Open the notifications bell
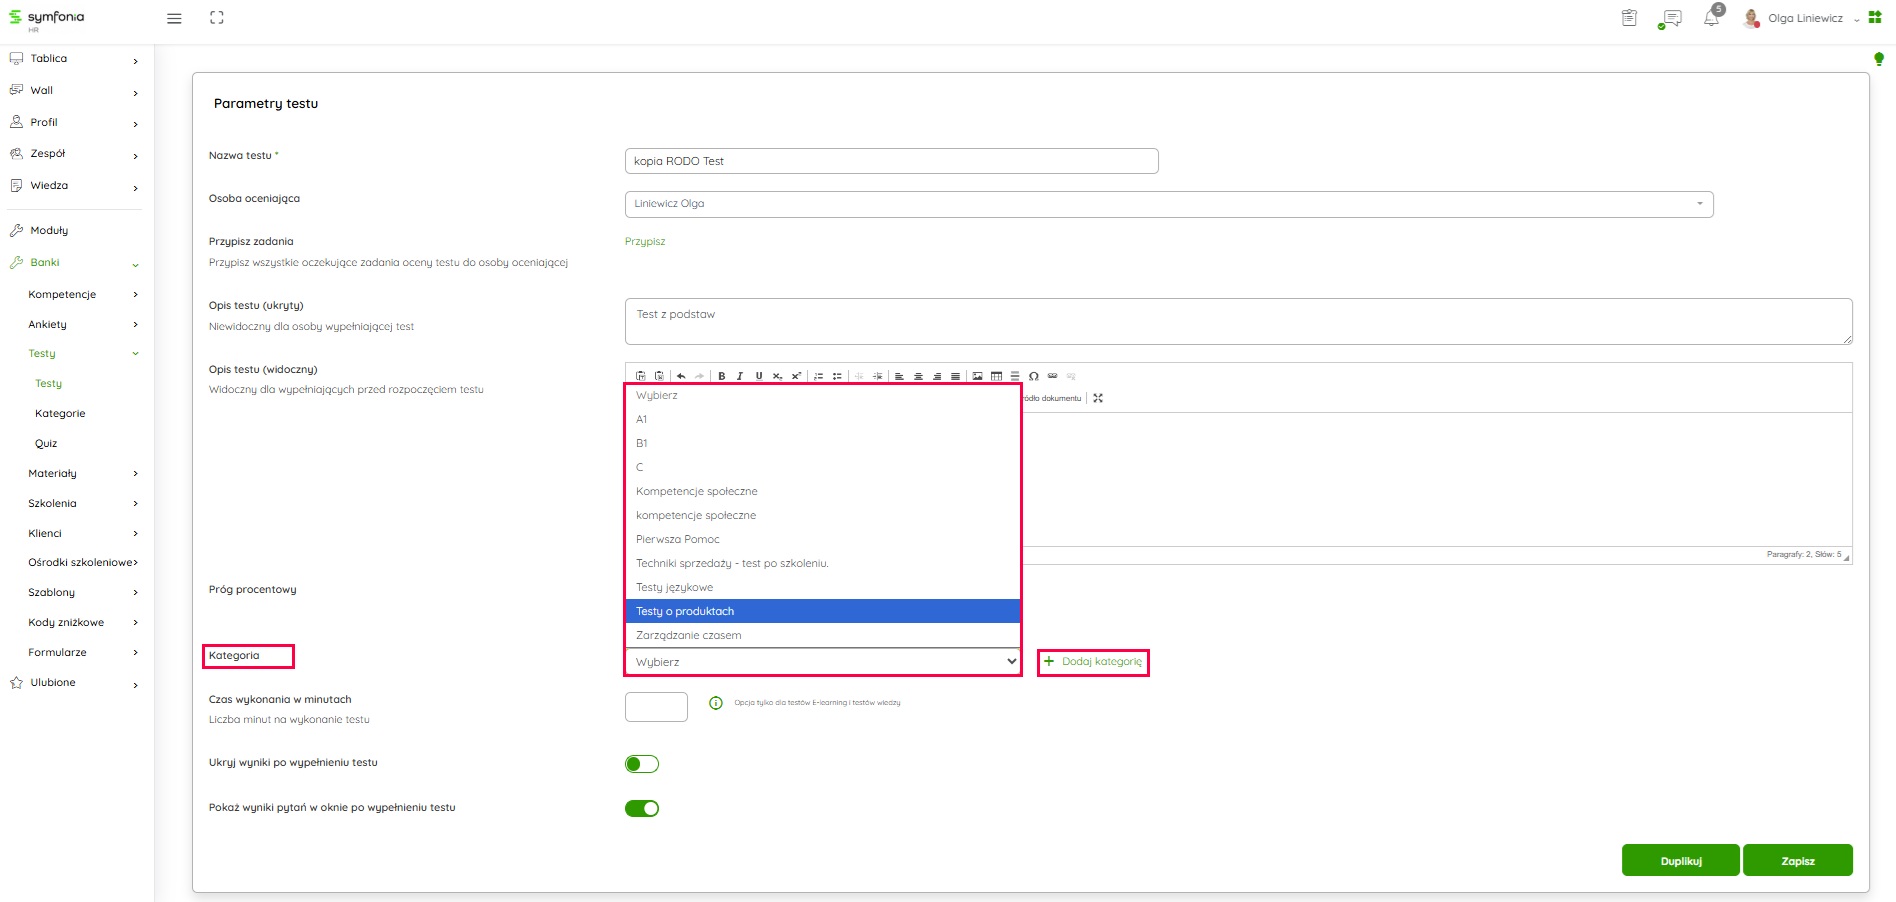This screenshot has width=1896, height=902. click(1711, 19)
